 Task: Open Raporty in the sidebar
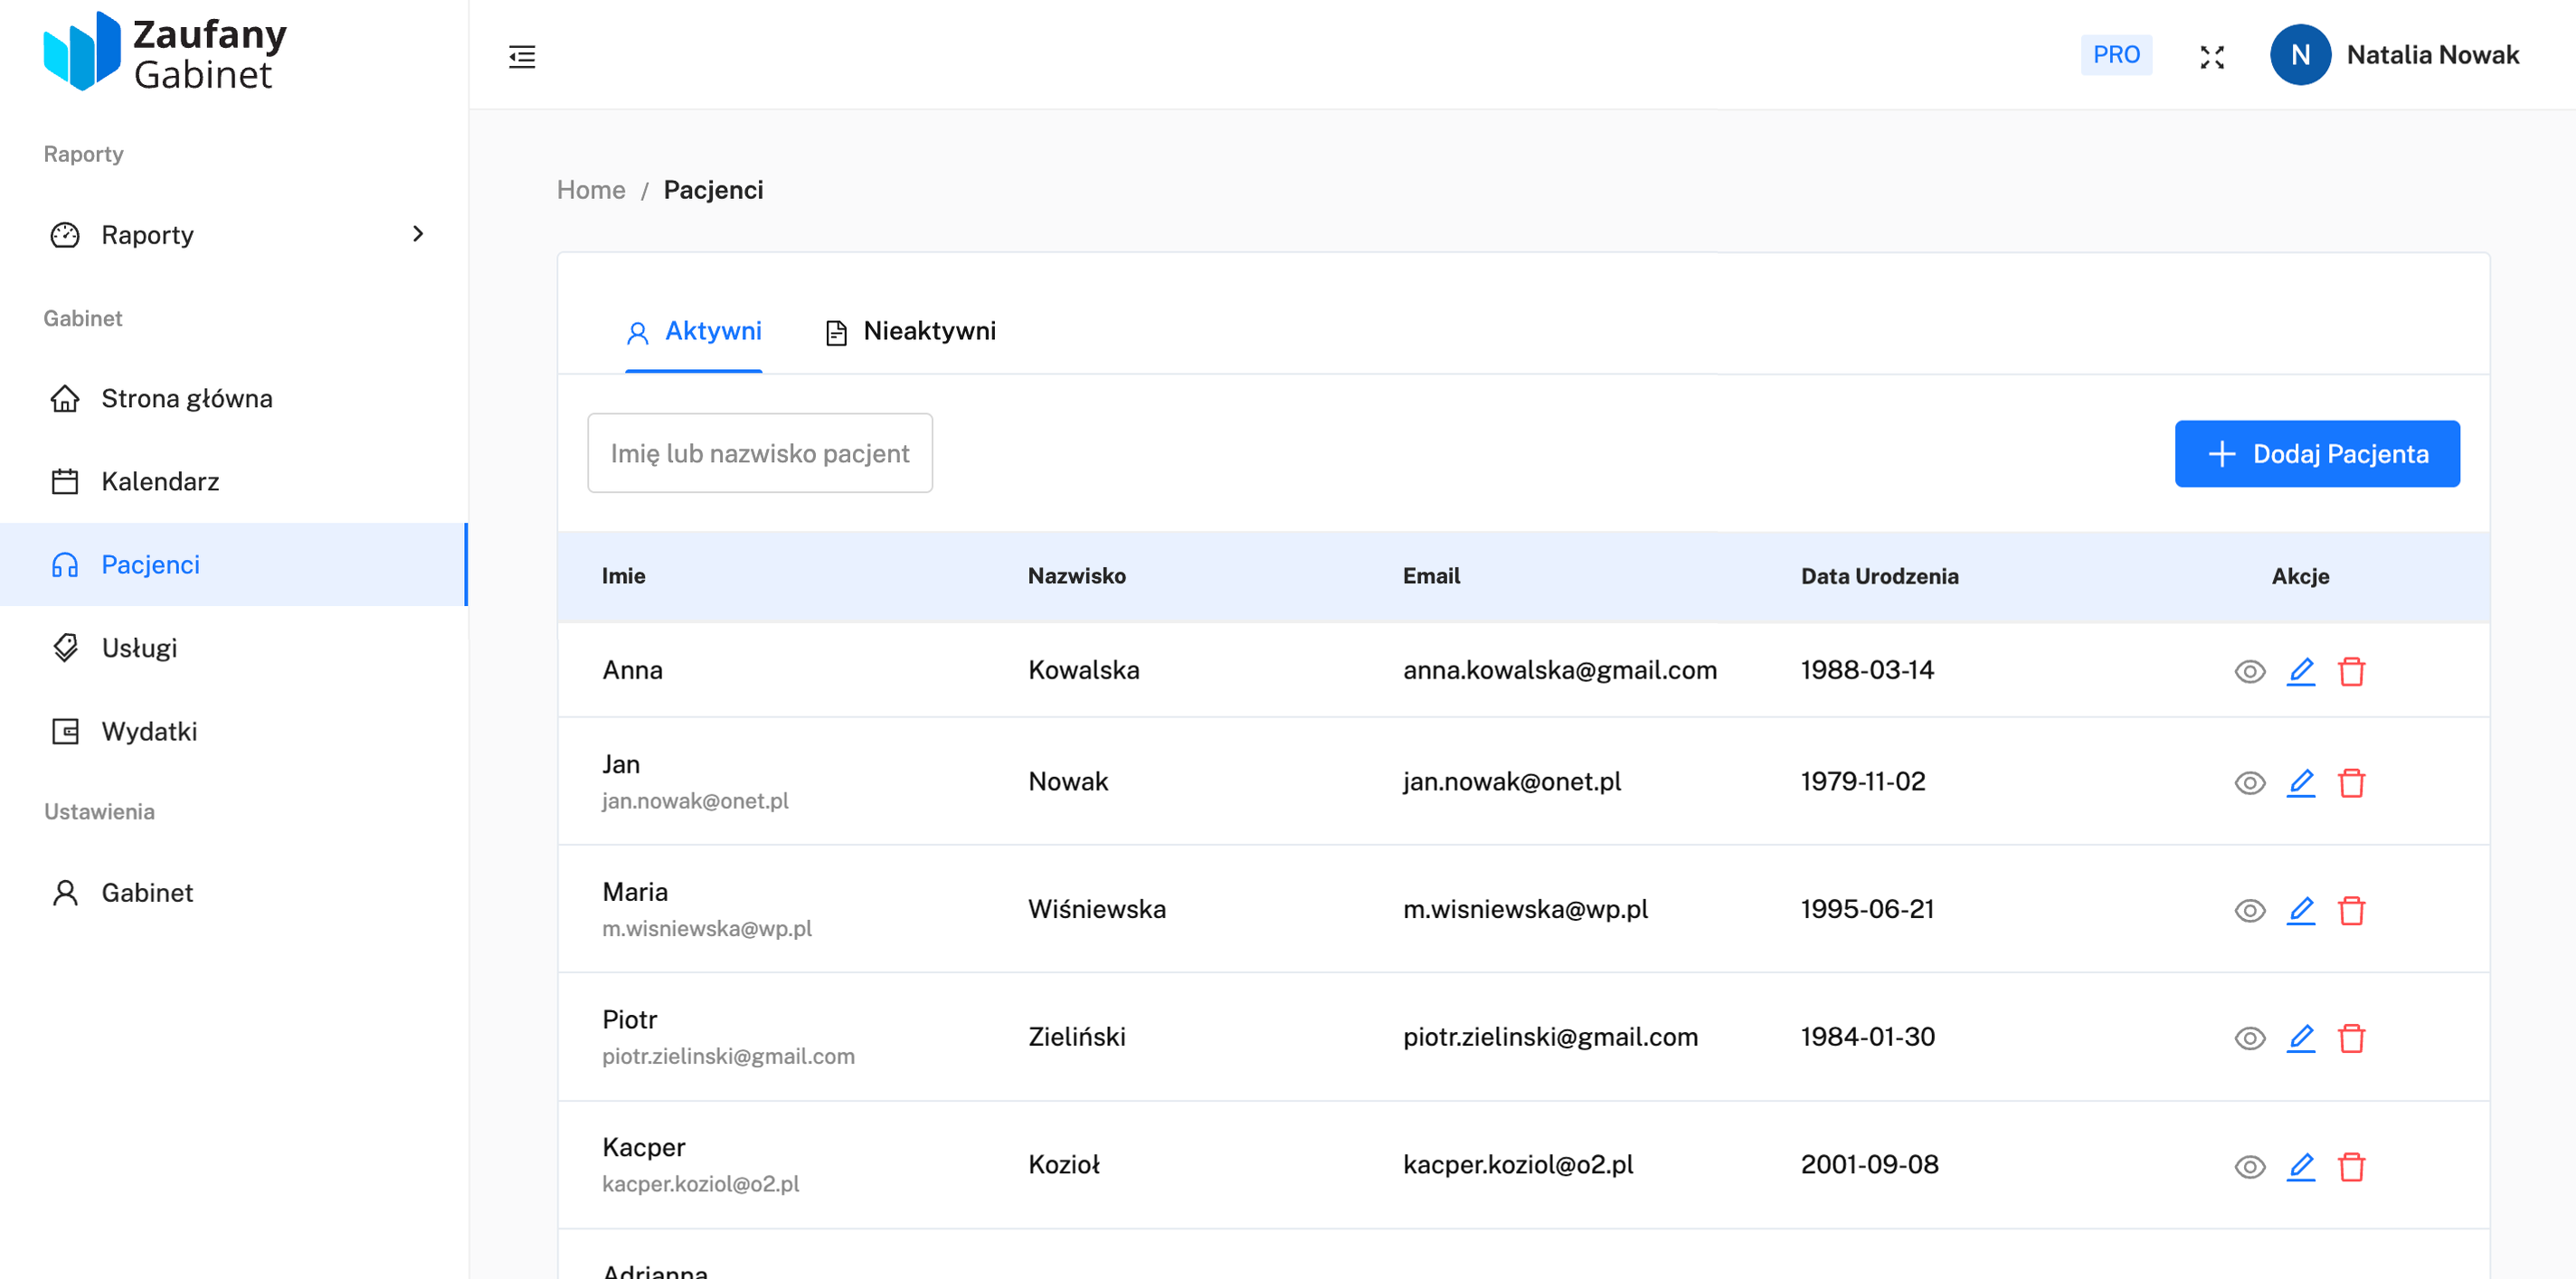point(234,235)
